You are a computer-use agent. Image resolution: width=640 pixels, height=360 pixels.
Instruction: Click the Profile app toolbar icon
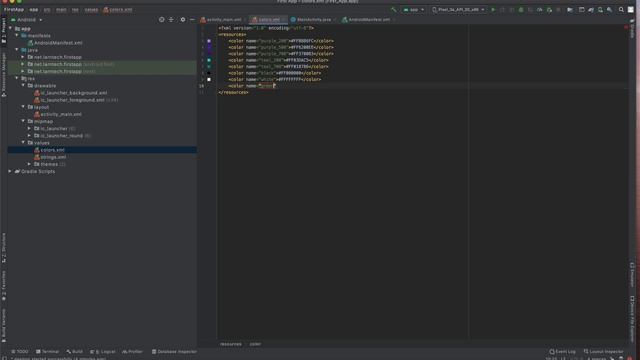540,9
